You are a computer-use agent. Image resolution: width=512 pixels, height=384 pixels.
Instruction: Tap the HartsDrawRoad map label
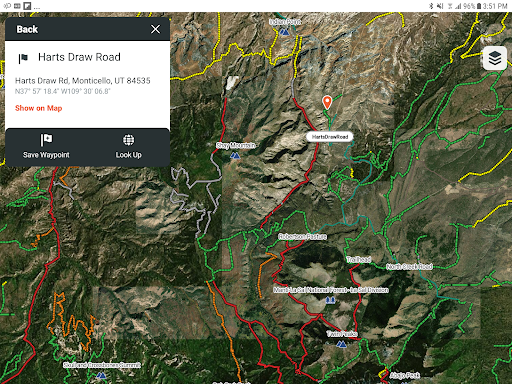(330, 137)
